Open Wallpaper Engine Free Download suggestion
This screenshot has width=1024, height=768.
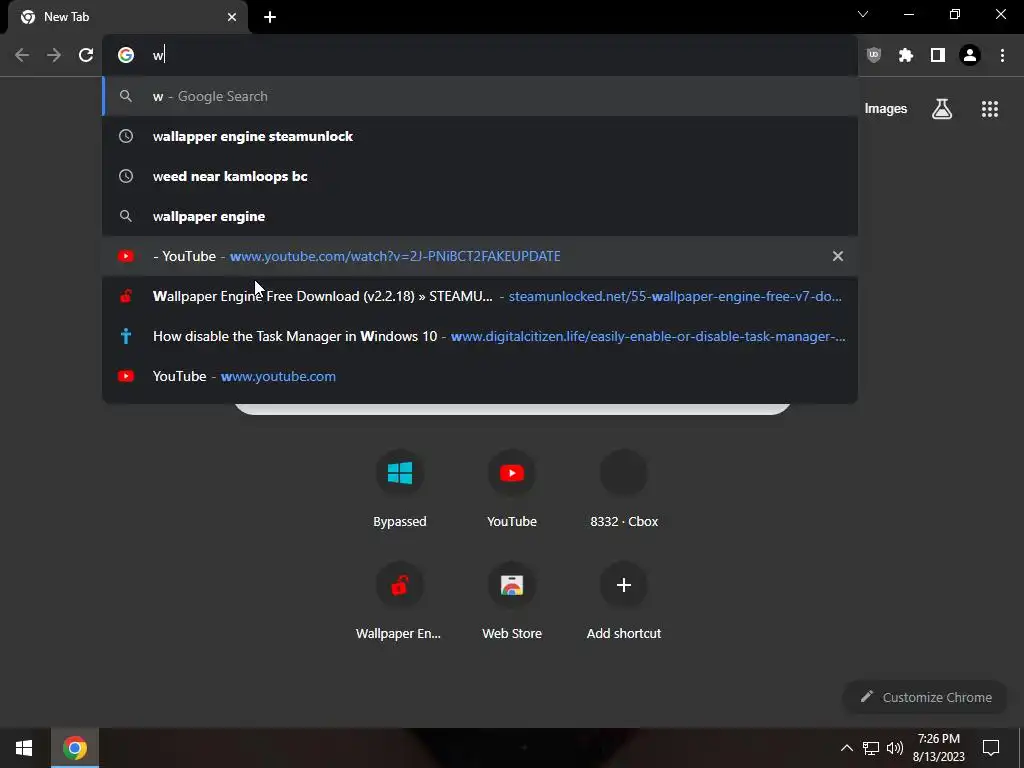coord(480,296)
